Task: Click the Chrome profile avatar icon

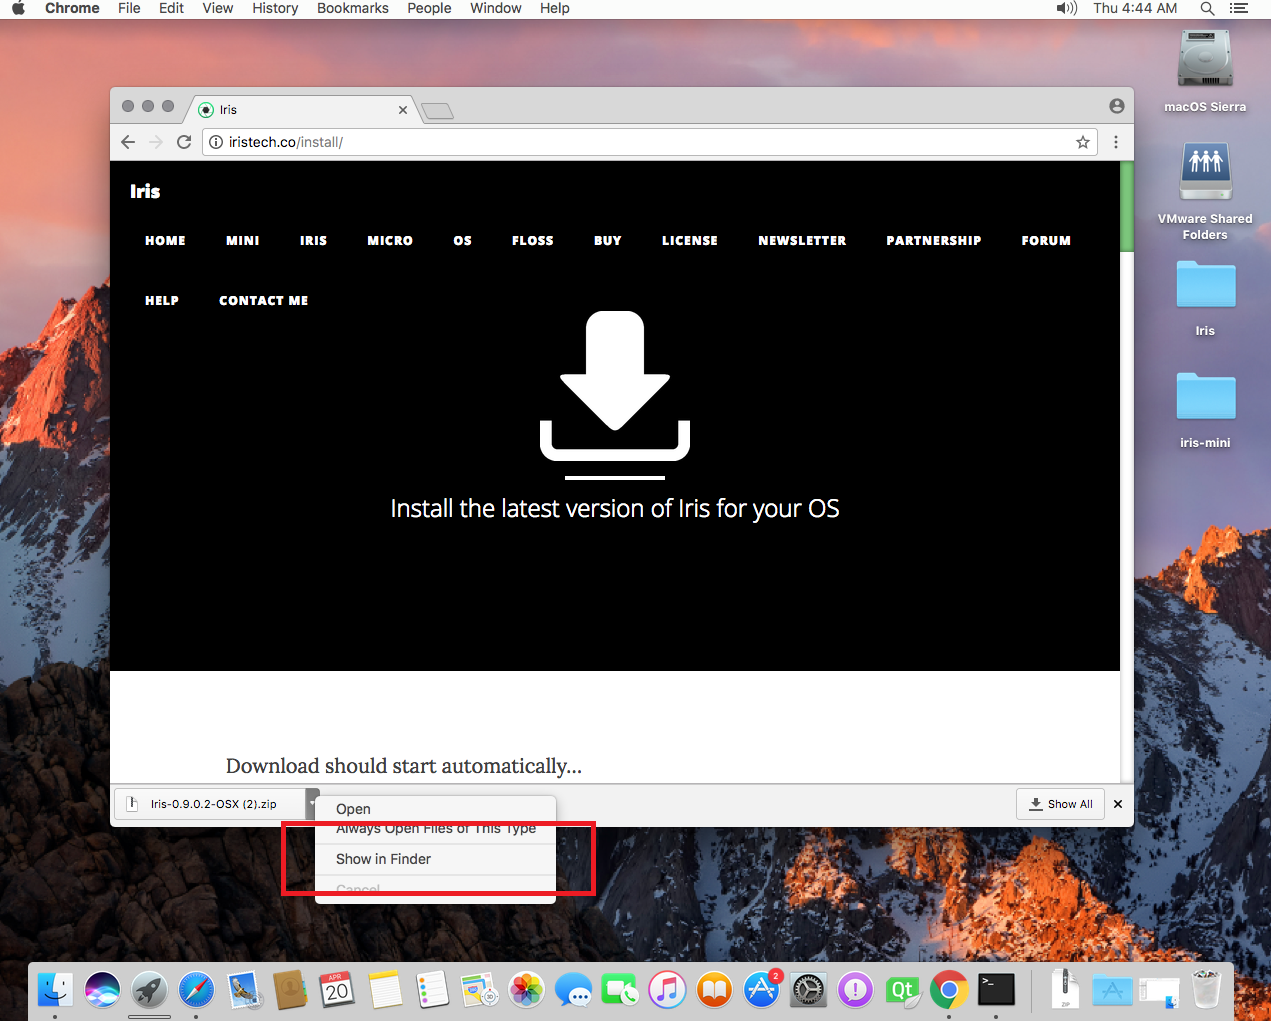Action: 1116,106
